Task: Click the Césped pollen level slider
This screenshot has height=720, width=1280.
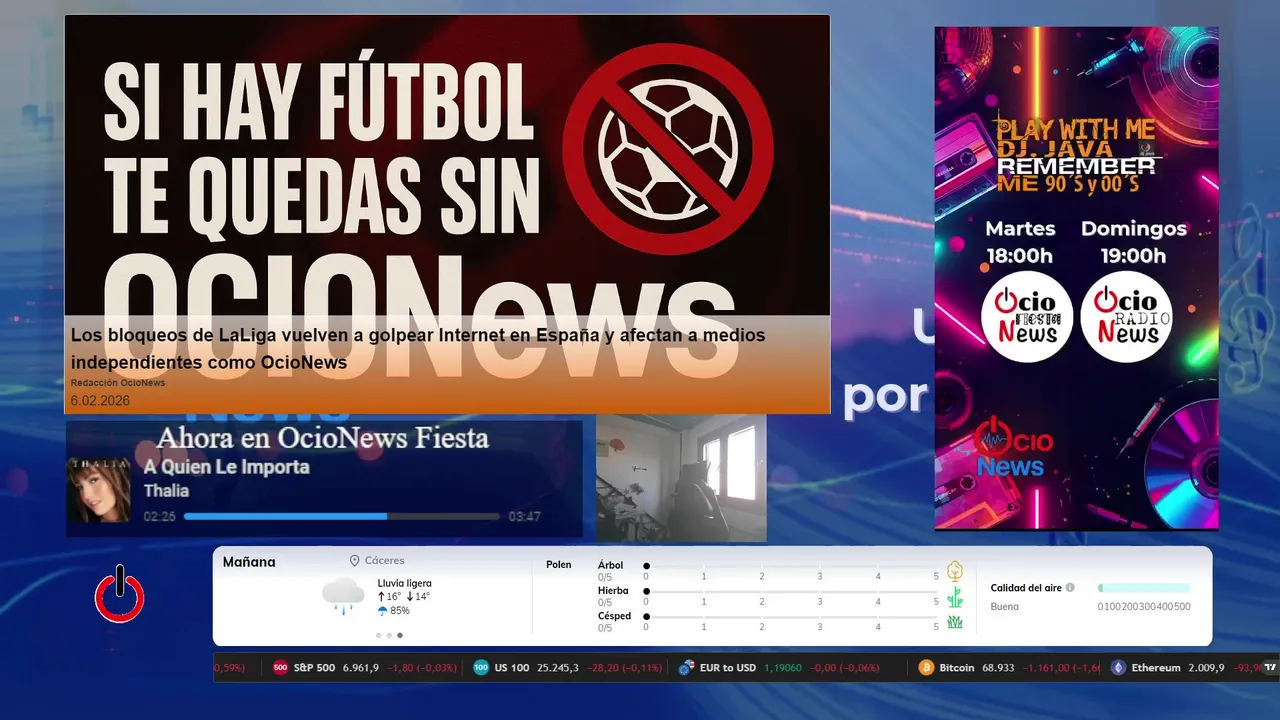Action: [791, 617]
